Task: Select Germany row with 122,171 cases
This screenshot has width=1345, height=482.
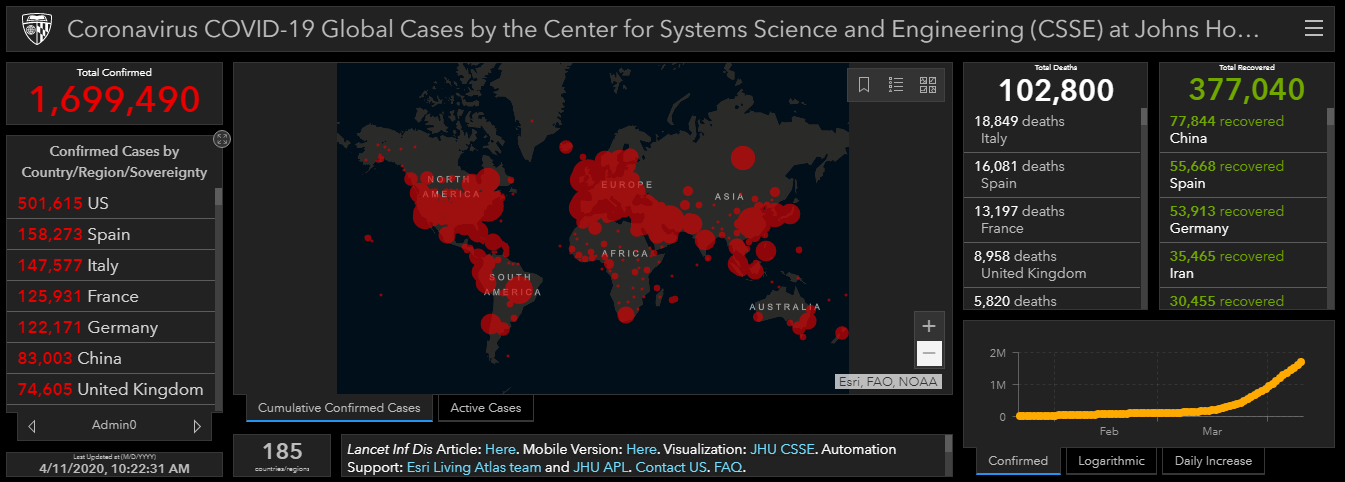Action: click(x=110, y=327)
